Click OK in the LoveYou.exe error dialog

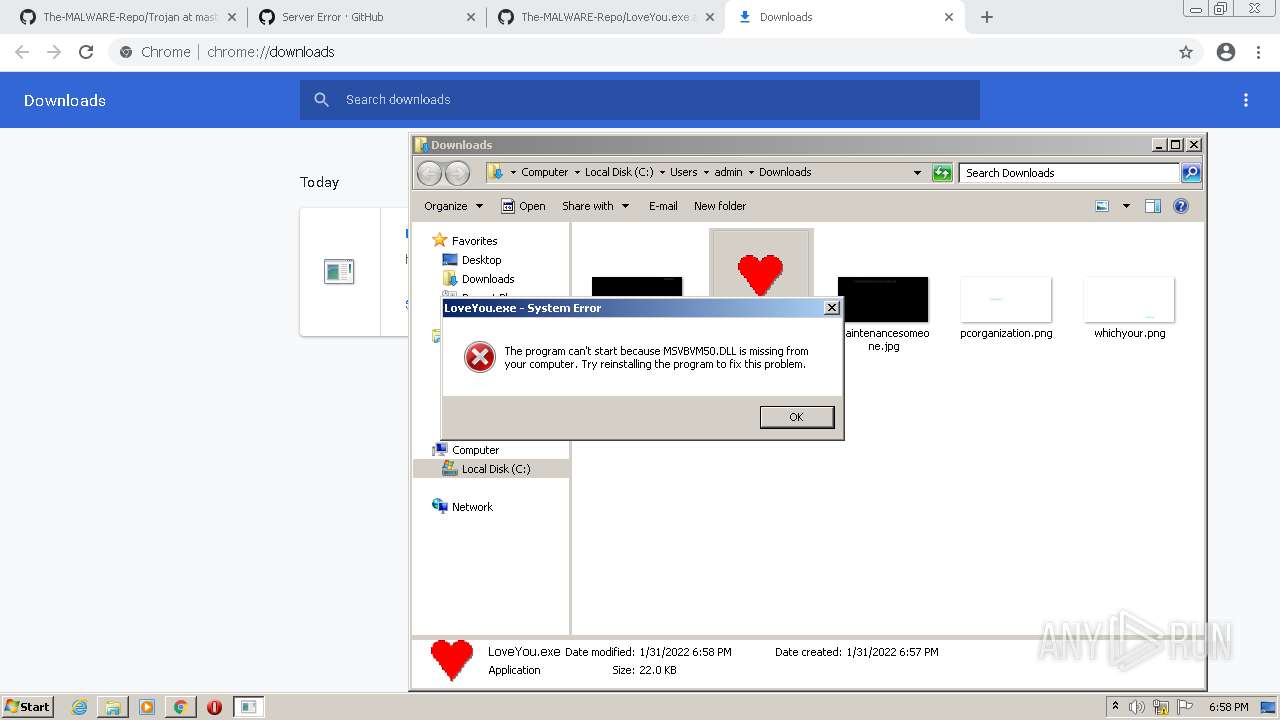(x=796, y=417)
